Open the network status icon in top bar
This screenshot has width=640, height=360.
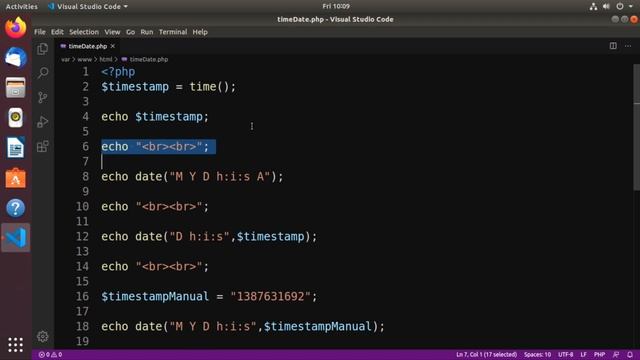pyautogui.click(x=593, y=7)
